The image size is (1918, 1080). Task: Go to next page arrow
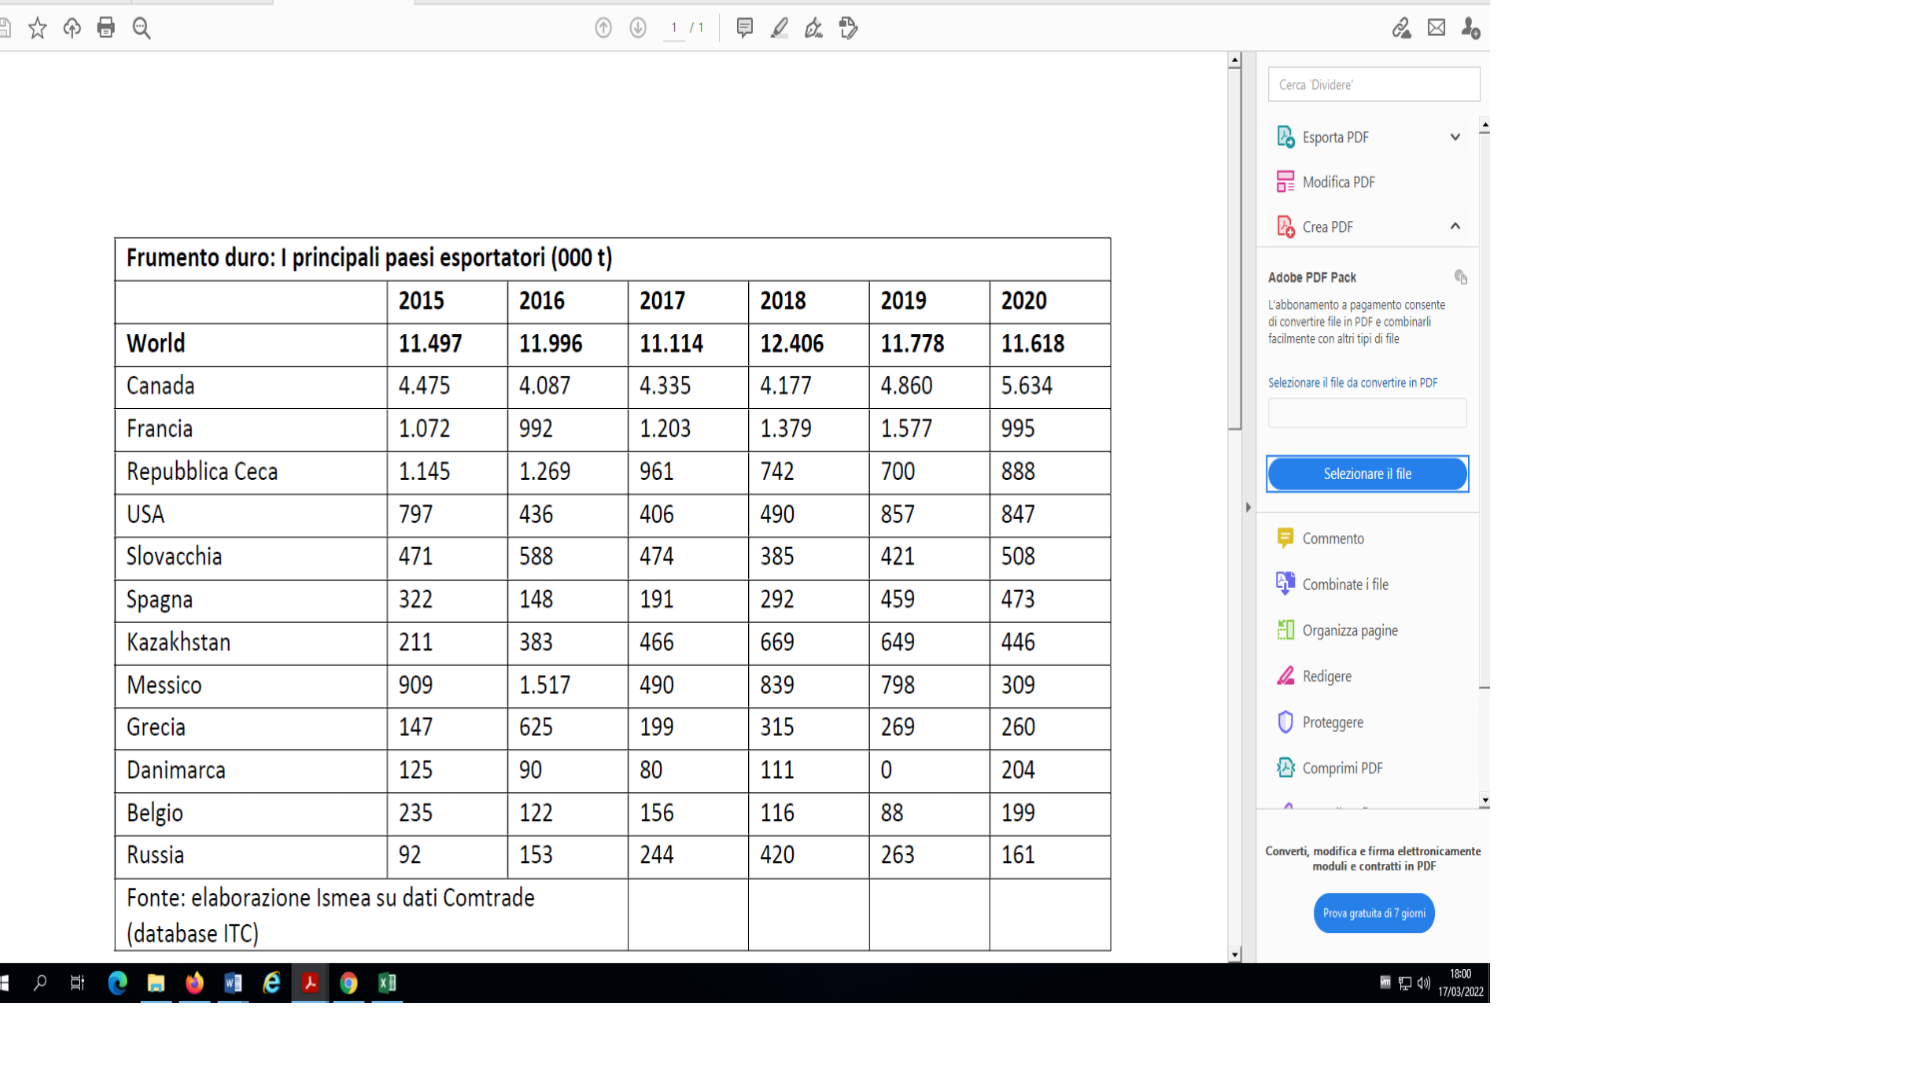pyautogui.click(x=638, y=28)
